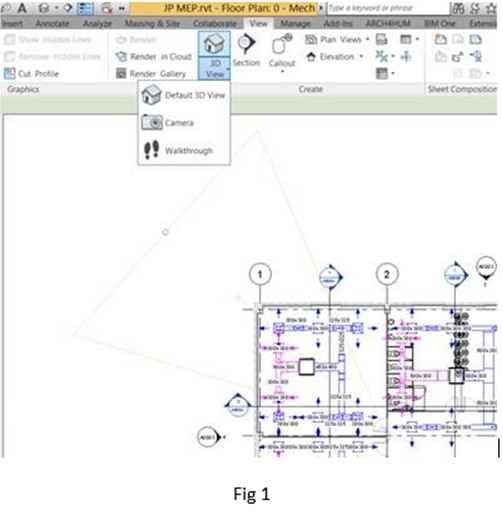The image size is (503, 514).
Task: Click Remove Hidden Lines button
Action: tap(52, 56)
